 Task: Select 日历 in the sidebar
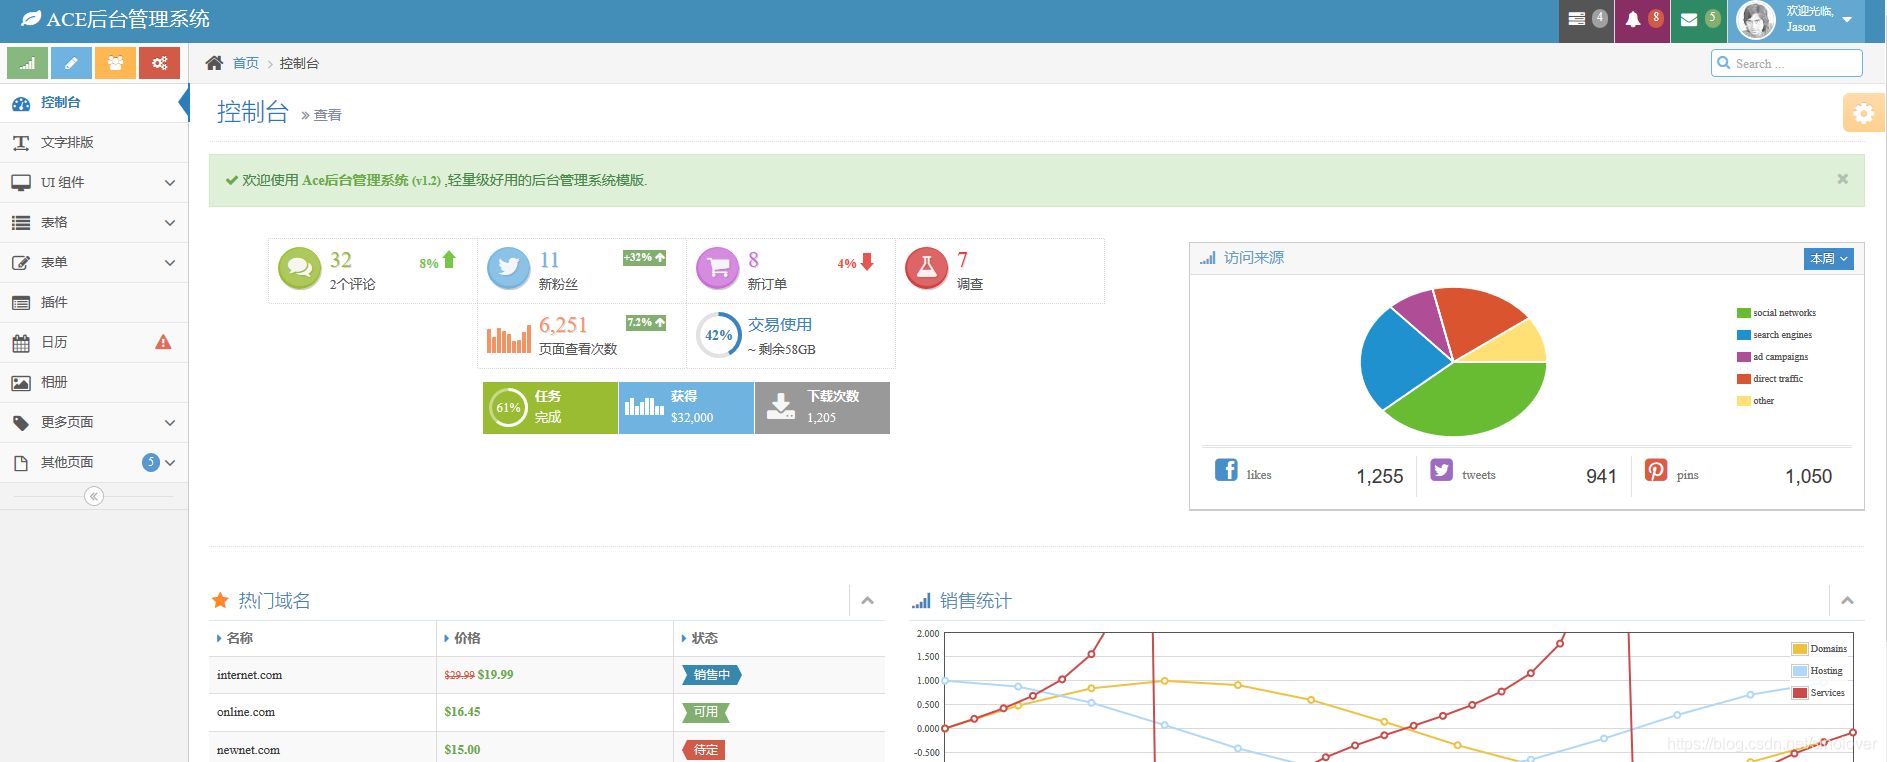click(94, 343)
